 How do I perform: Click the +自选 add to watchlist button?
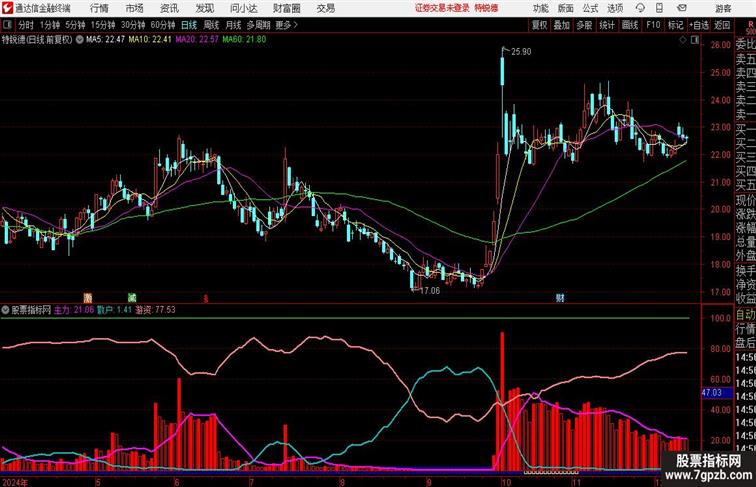[699, 25]
